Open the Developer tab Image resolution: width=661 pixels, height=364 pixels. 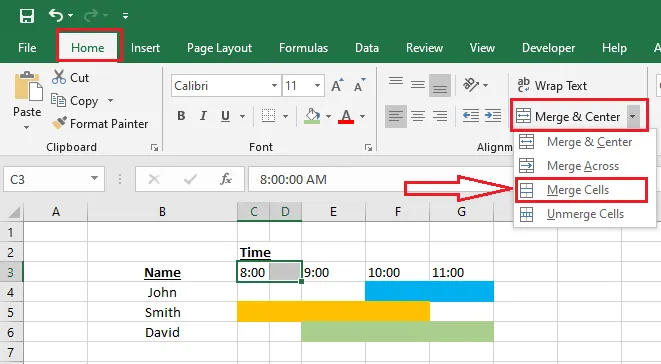[548, 48]
